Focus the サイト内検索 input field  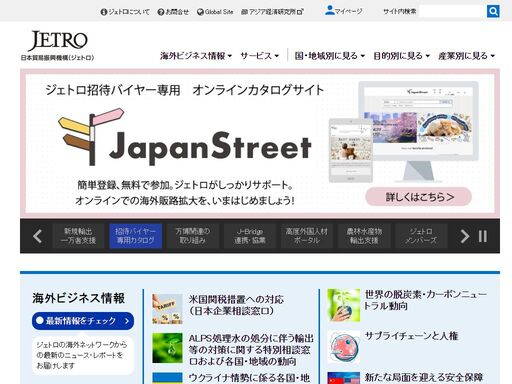(453, 11)
